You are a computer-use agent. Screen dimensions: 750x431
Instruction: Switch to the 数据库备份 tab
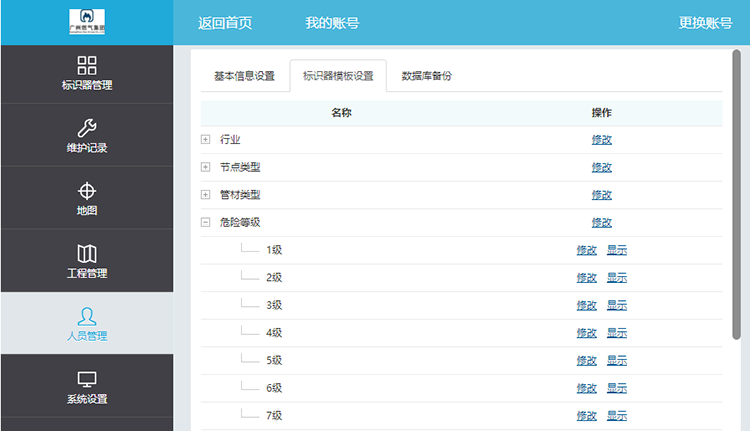pyautogui.click(x=427, y=76)
